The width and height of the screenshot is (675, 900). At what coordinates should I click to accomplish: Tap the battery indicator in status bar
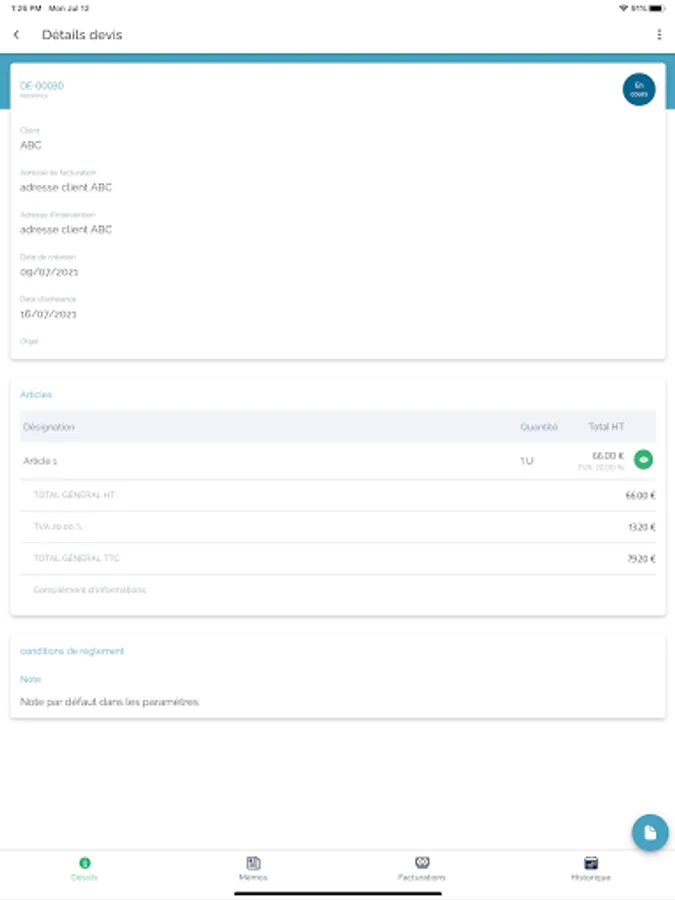(x=656, y=8)
